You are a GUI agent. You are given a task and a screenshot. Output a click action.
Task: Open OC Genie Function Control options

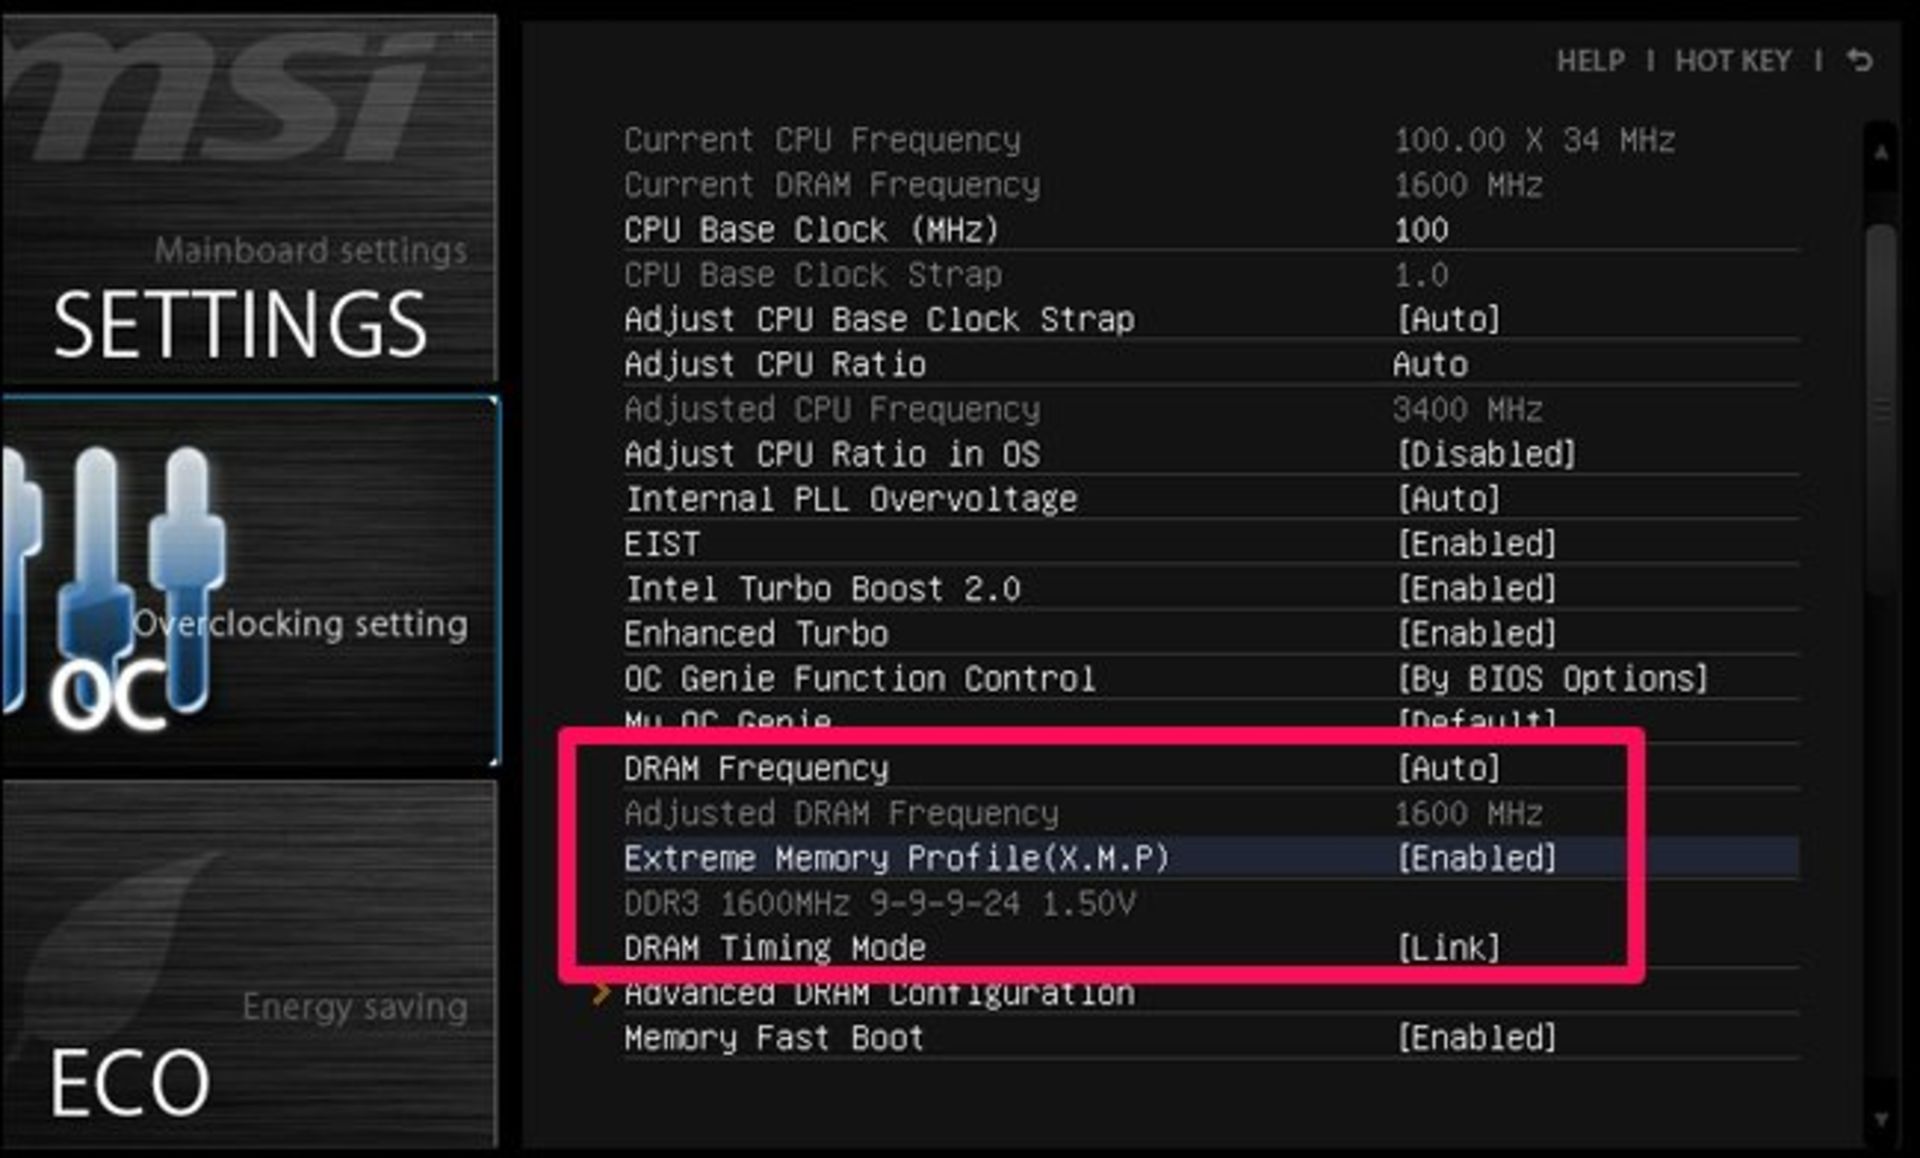(1552, 679)
